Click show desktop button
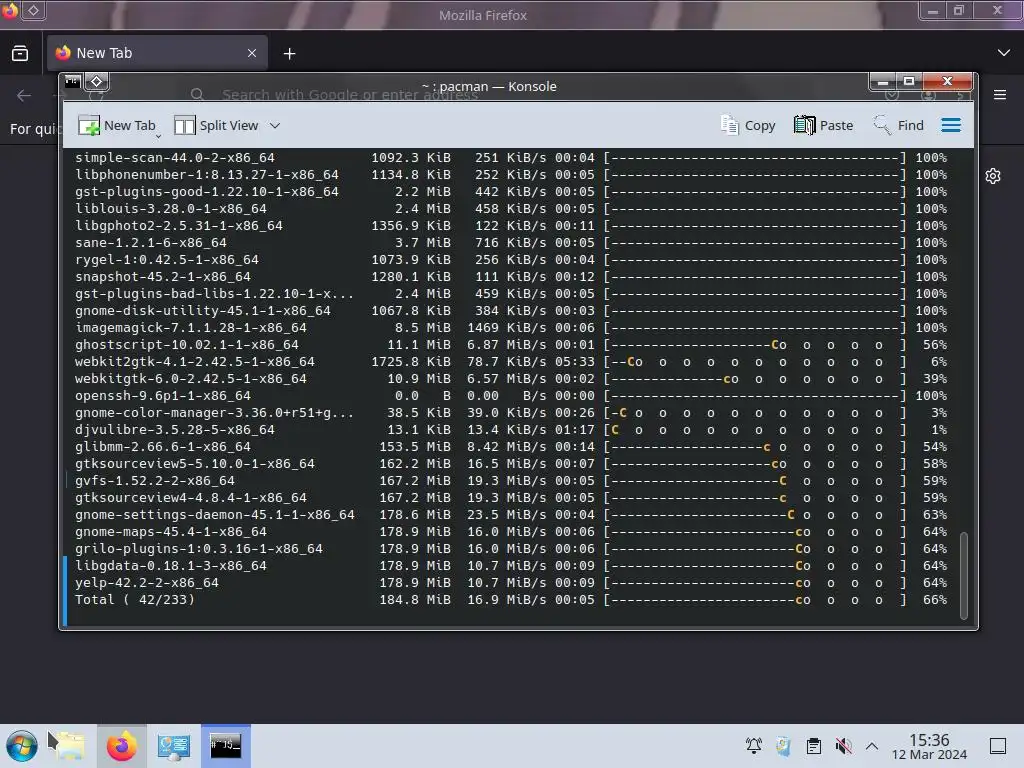Screen dimensions: 1024x768 [x=997, y=746]
